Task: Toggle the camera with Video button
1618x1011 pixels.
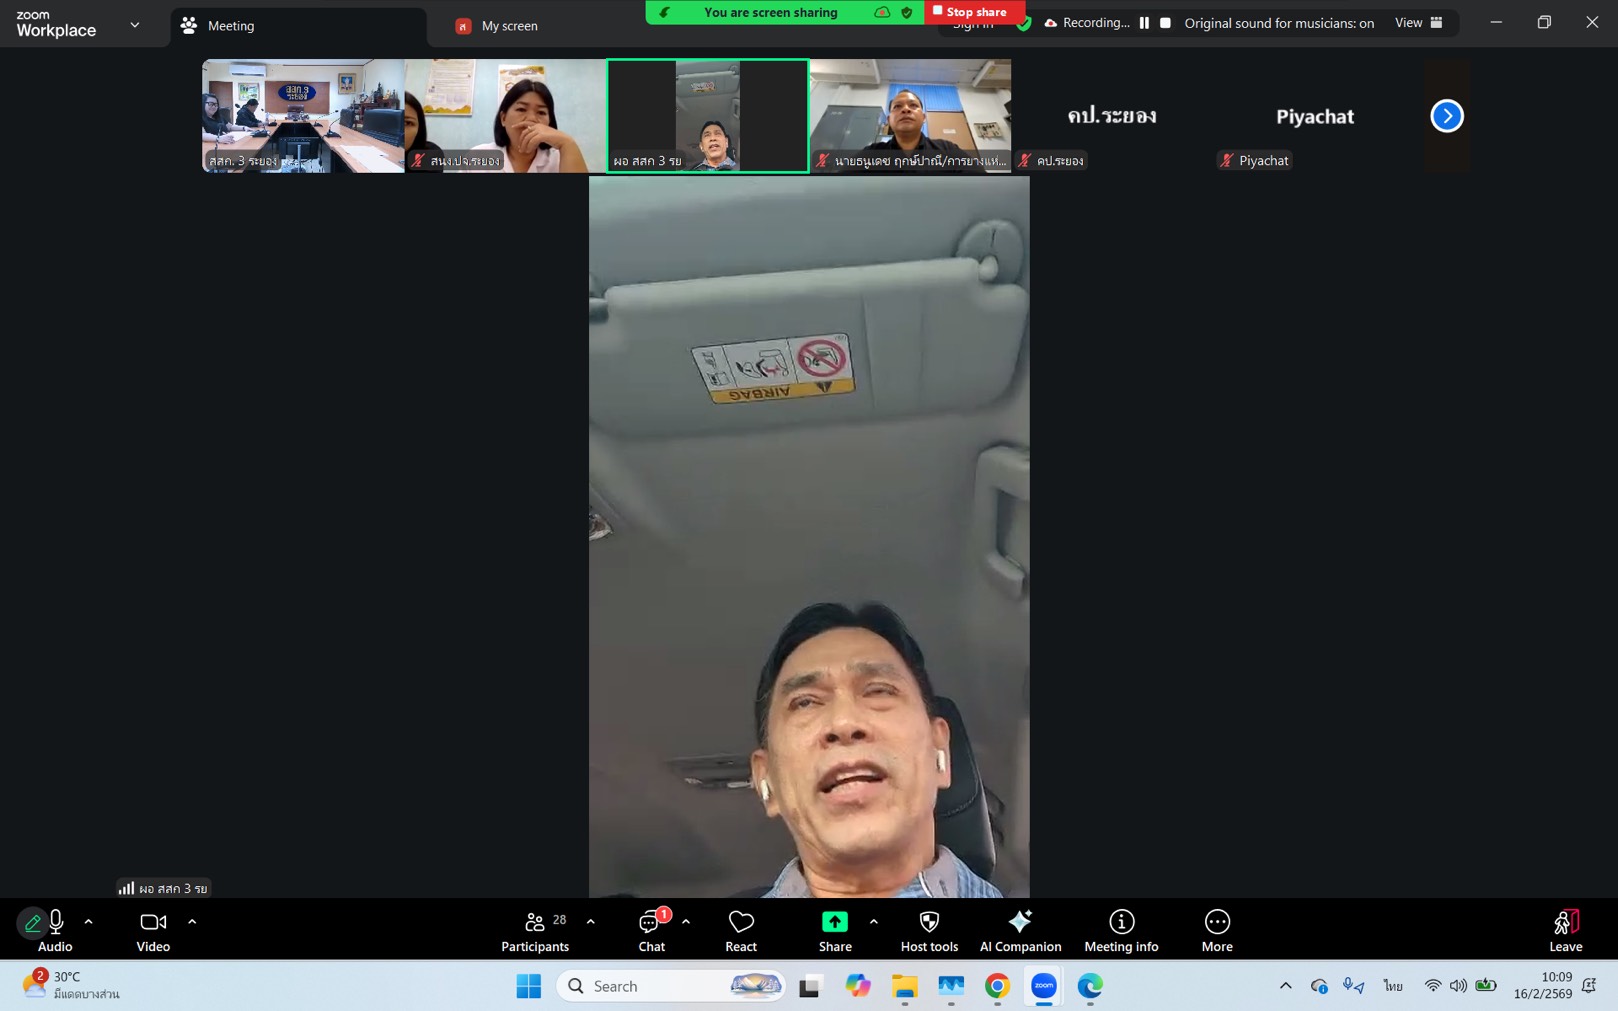Action: [x=153, y=930]
